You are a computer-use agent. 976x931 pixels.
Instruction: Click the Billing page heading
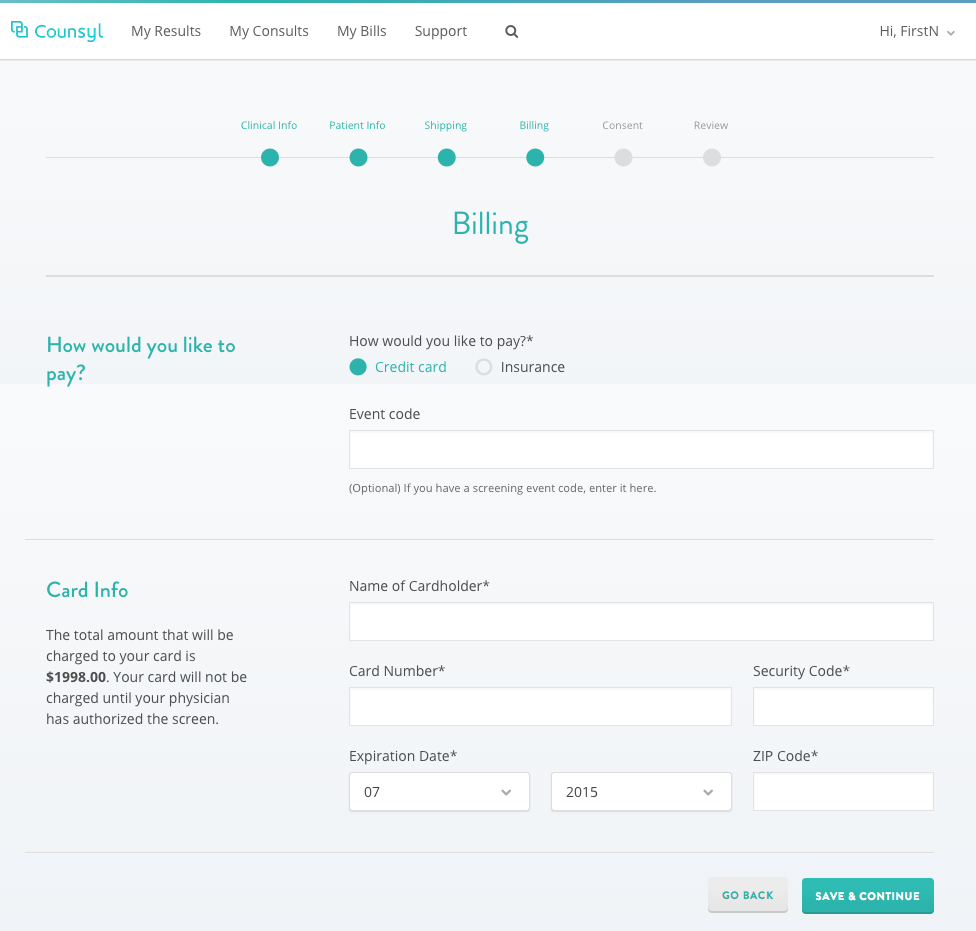(490, 225)
